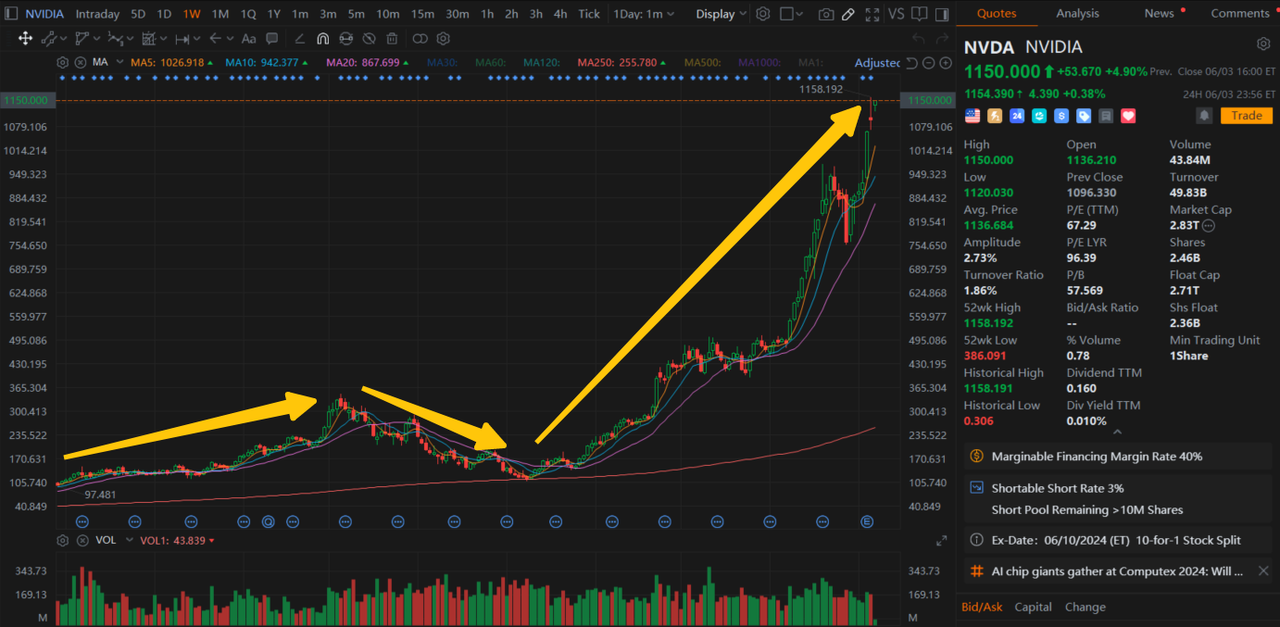Select the Change tab

point(1085,607)
